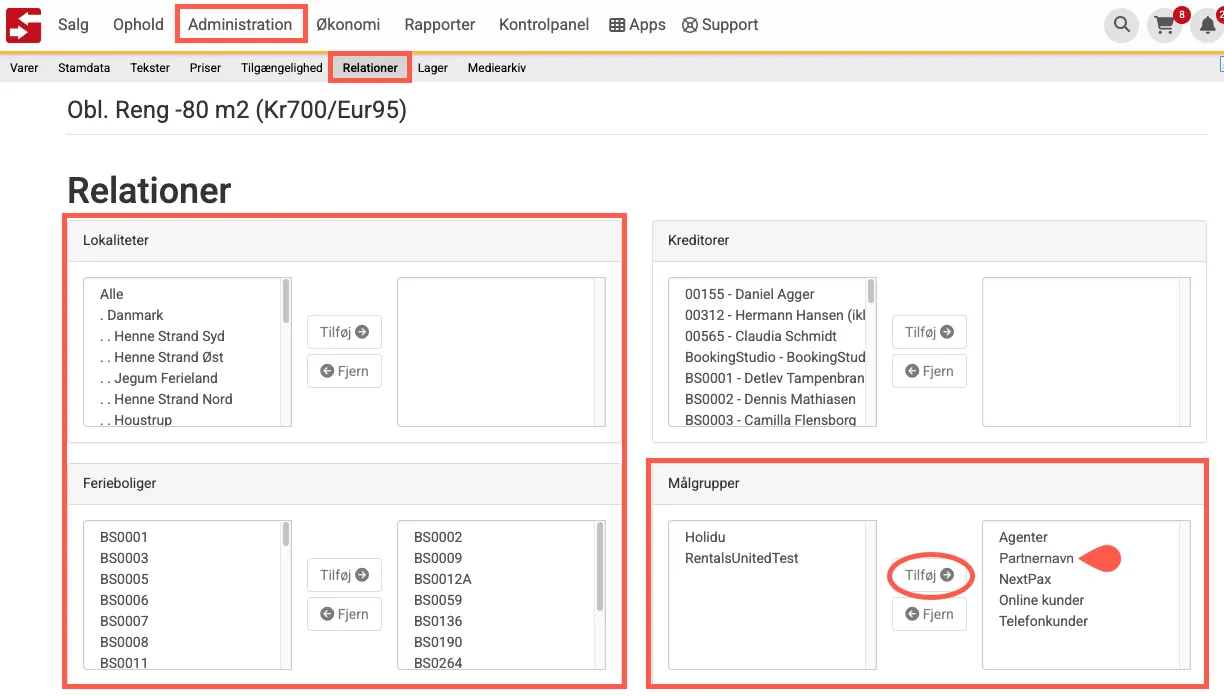Open the Apps grid menu
1224x696 pixels.
click(x=637, y=25)
